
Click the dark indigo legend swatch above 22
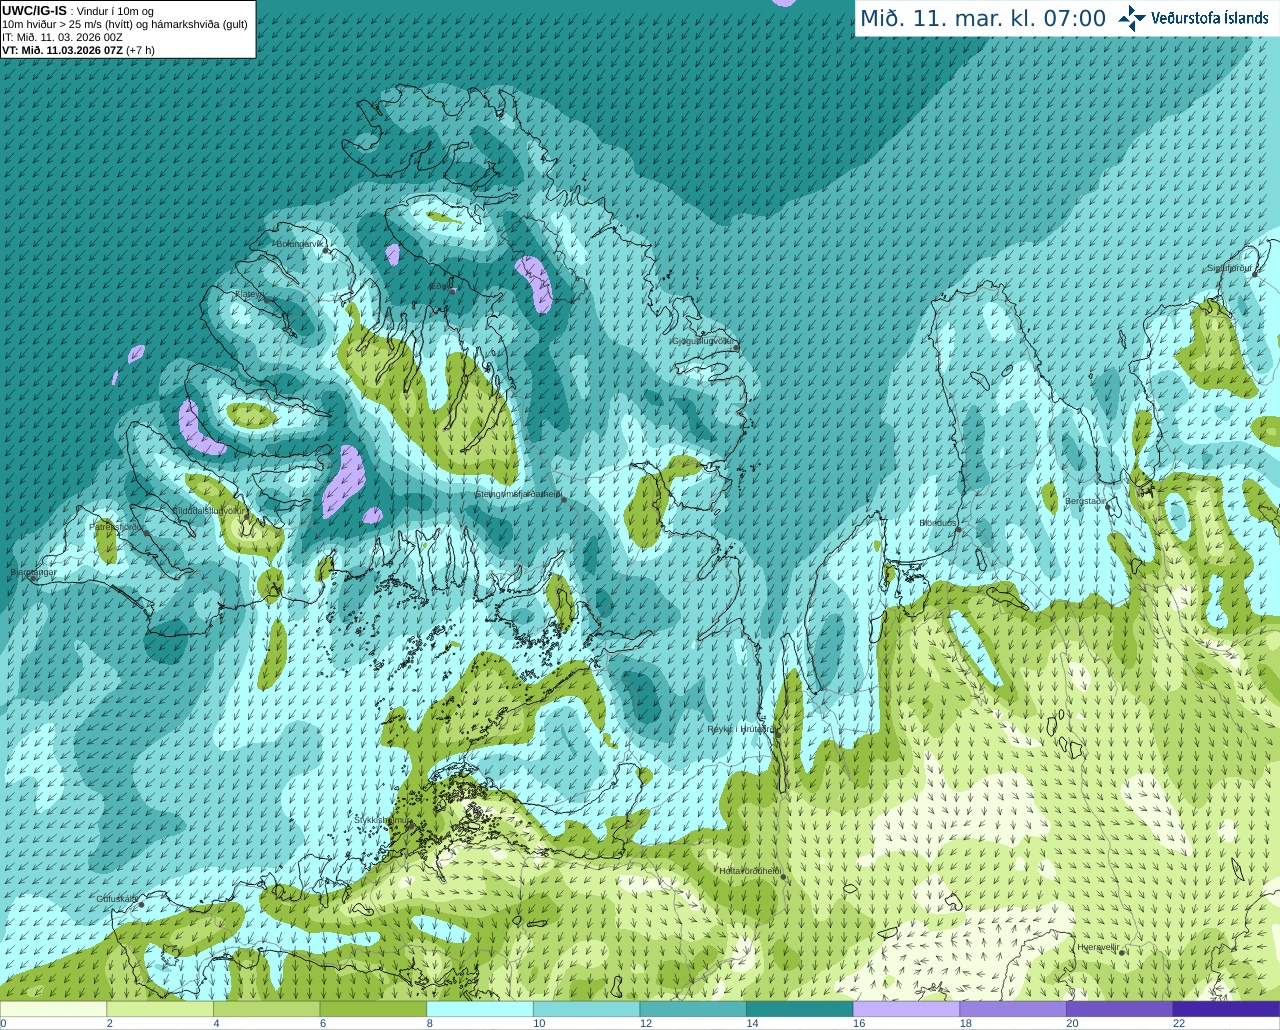click(1227, 1009)
